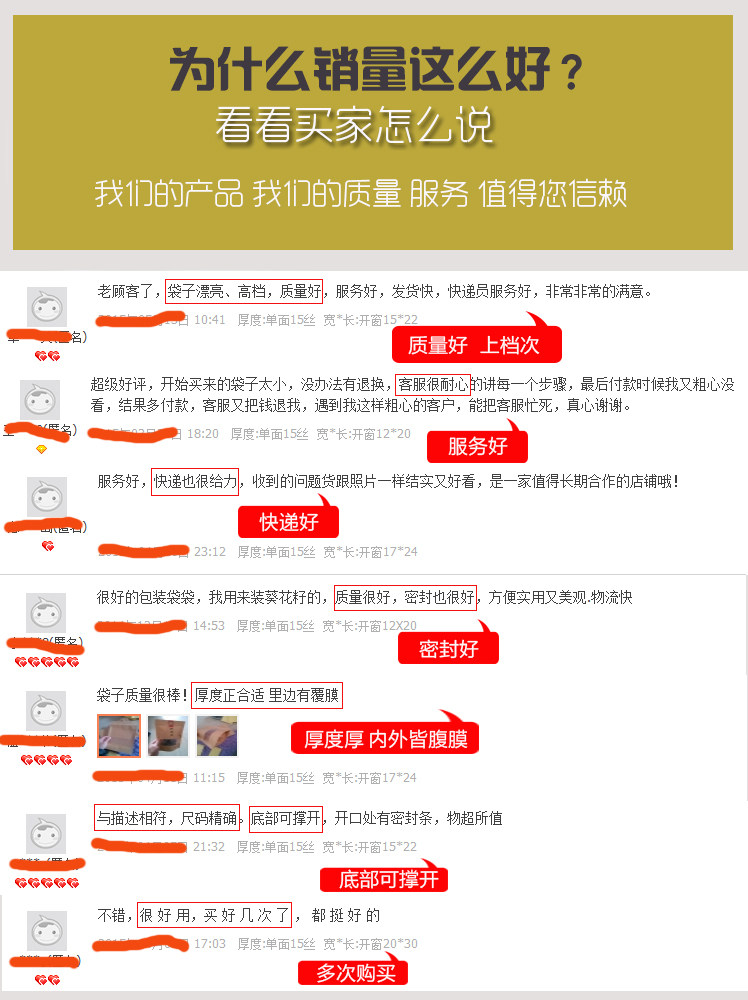Open the second review photo thumbnail

(168, 735)
